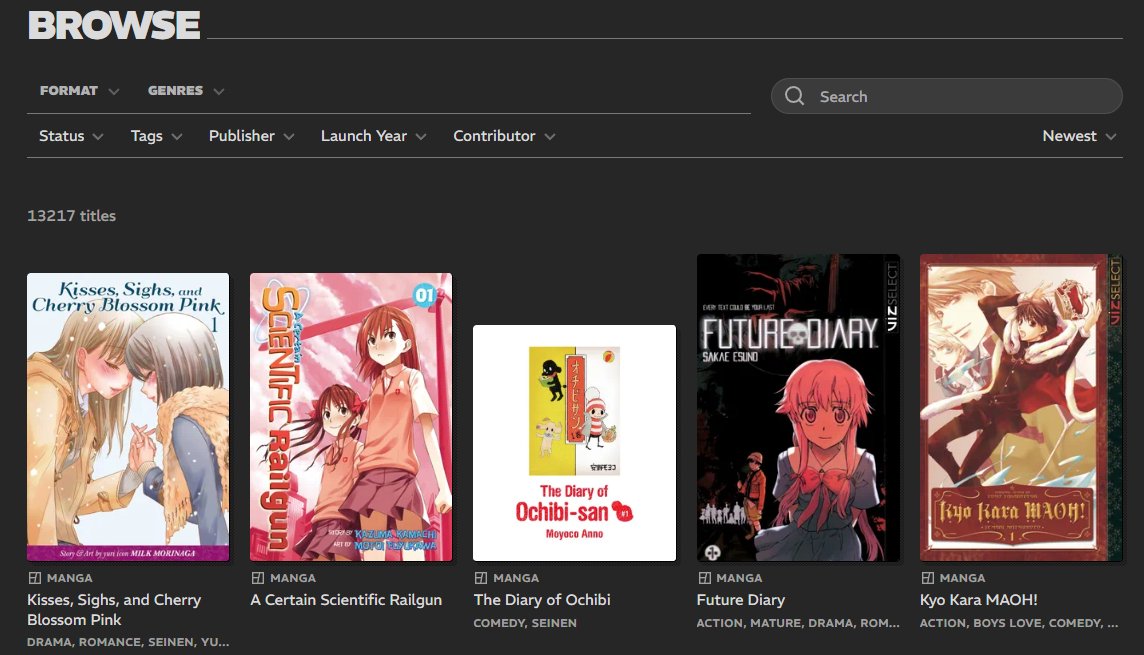This screenshot has width=1144, height=655.
Task: Click title link Future Diary
Action: 741,600
